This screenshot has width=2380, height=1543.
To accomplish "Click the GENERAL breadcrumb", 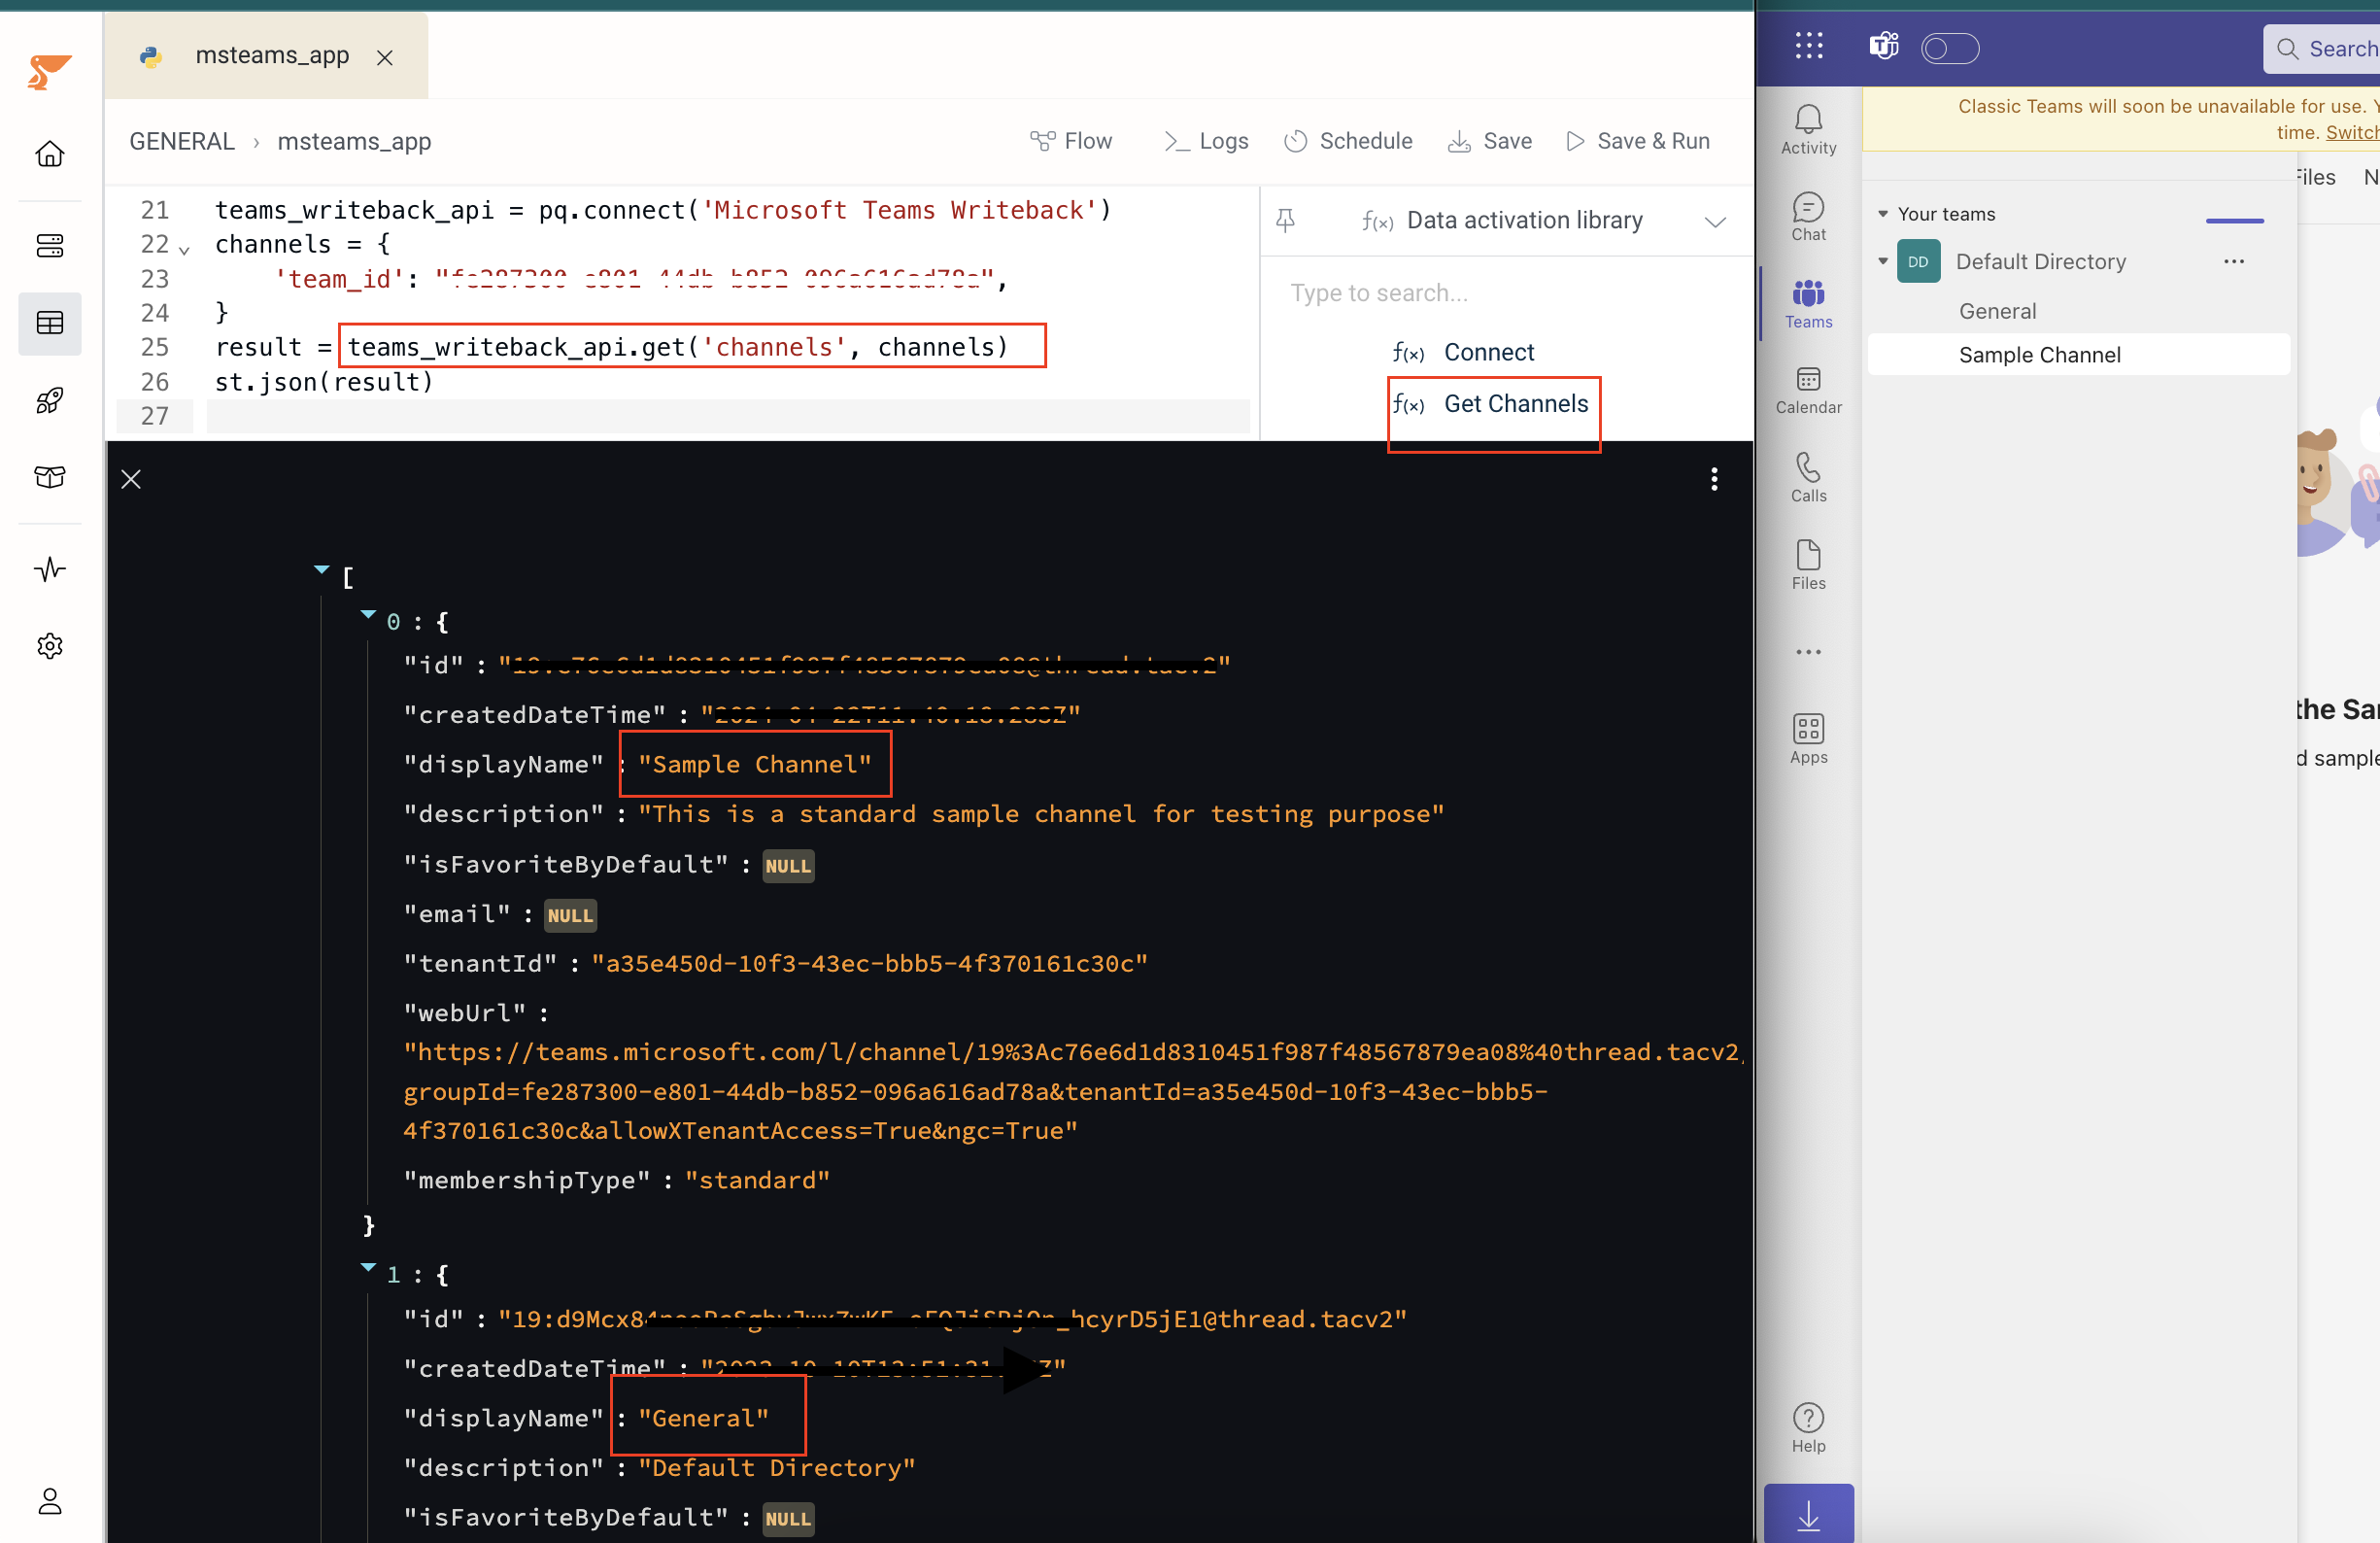I will (x=182, y=141).
